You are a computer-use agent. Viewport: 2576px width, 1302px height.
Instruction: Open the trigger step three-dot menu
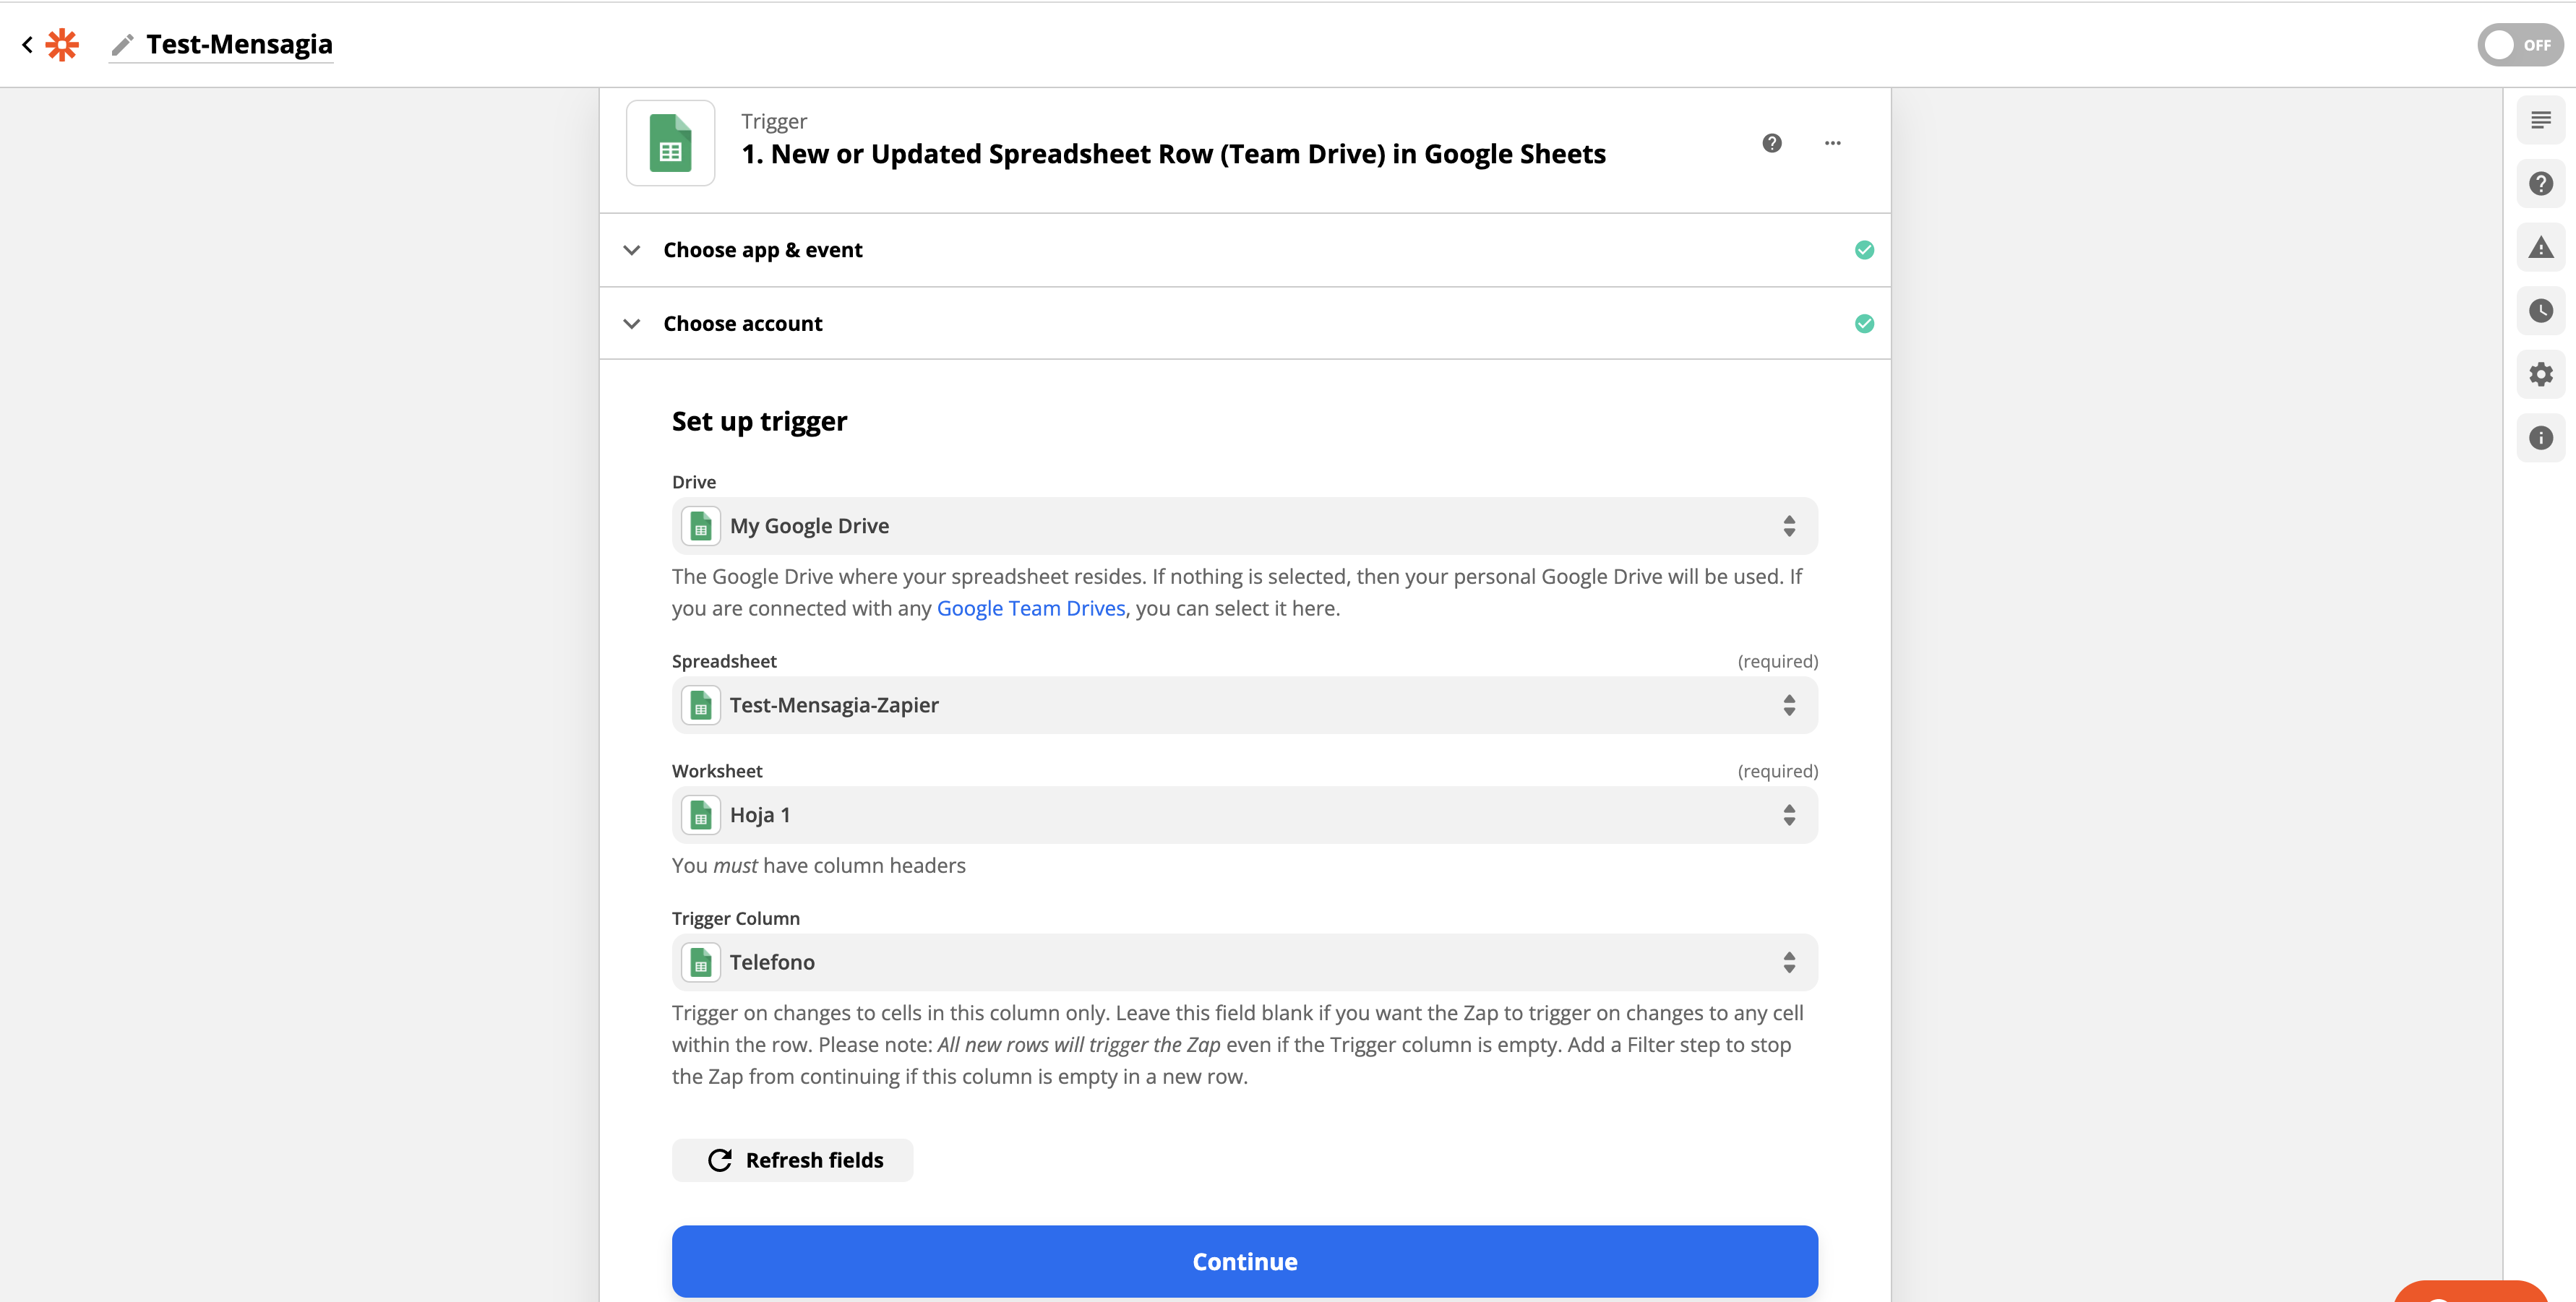click(1832, 143)
